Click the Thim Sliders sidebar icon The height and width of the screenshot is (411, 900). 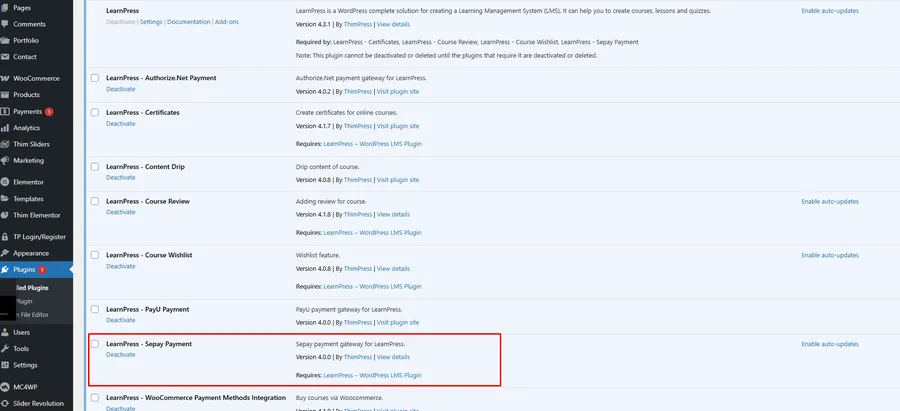tap(6, 144)
